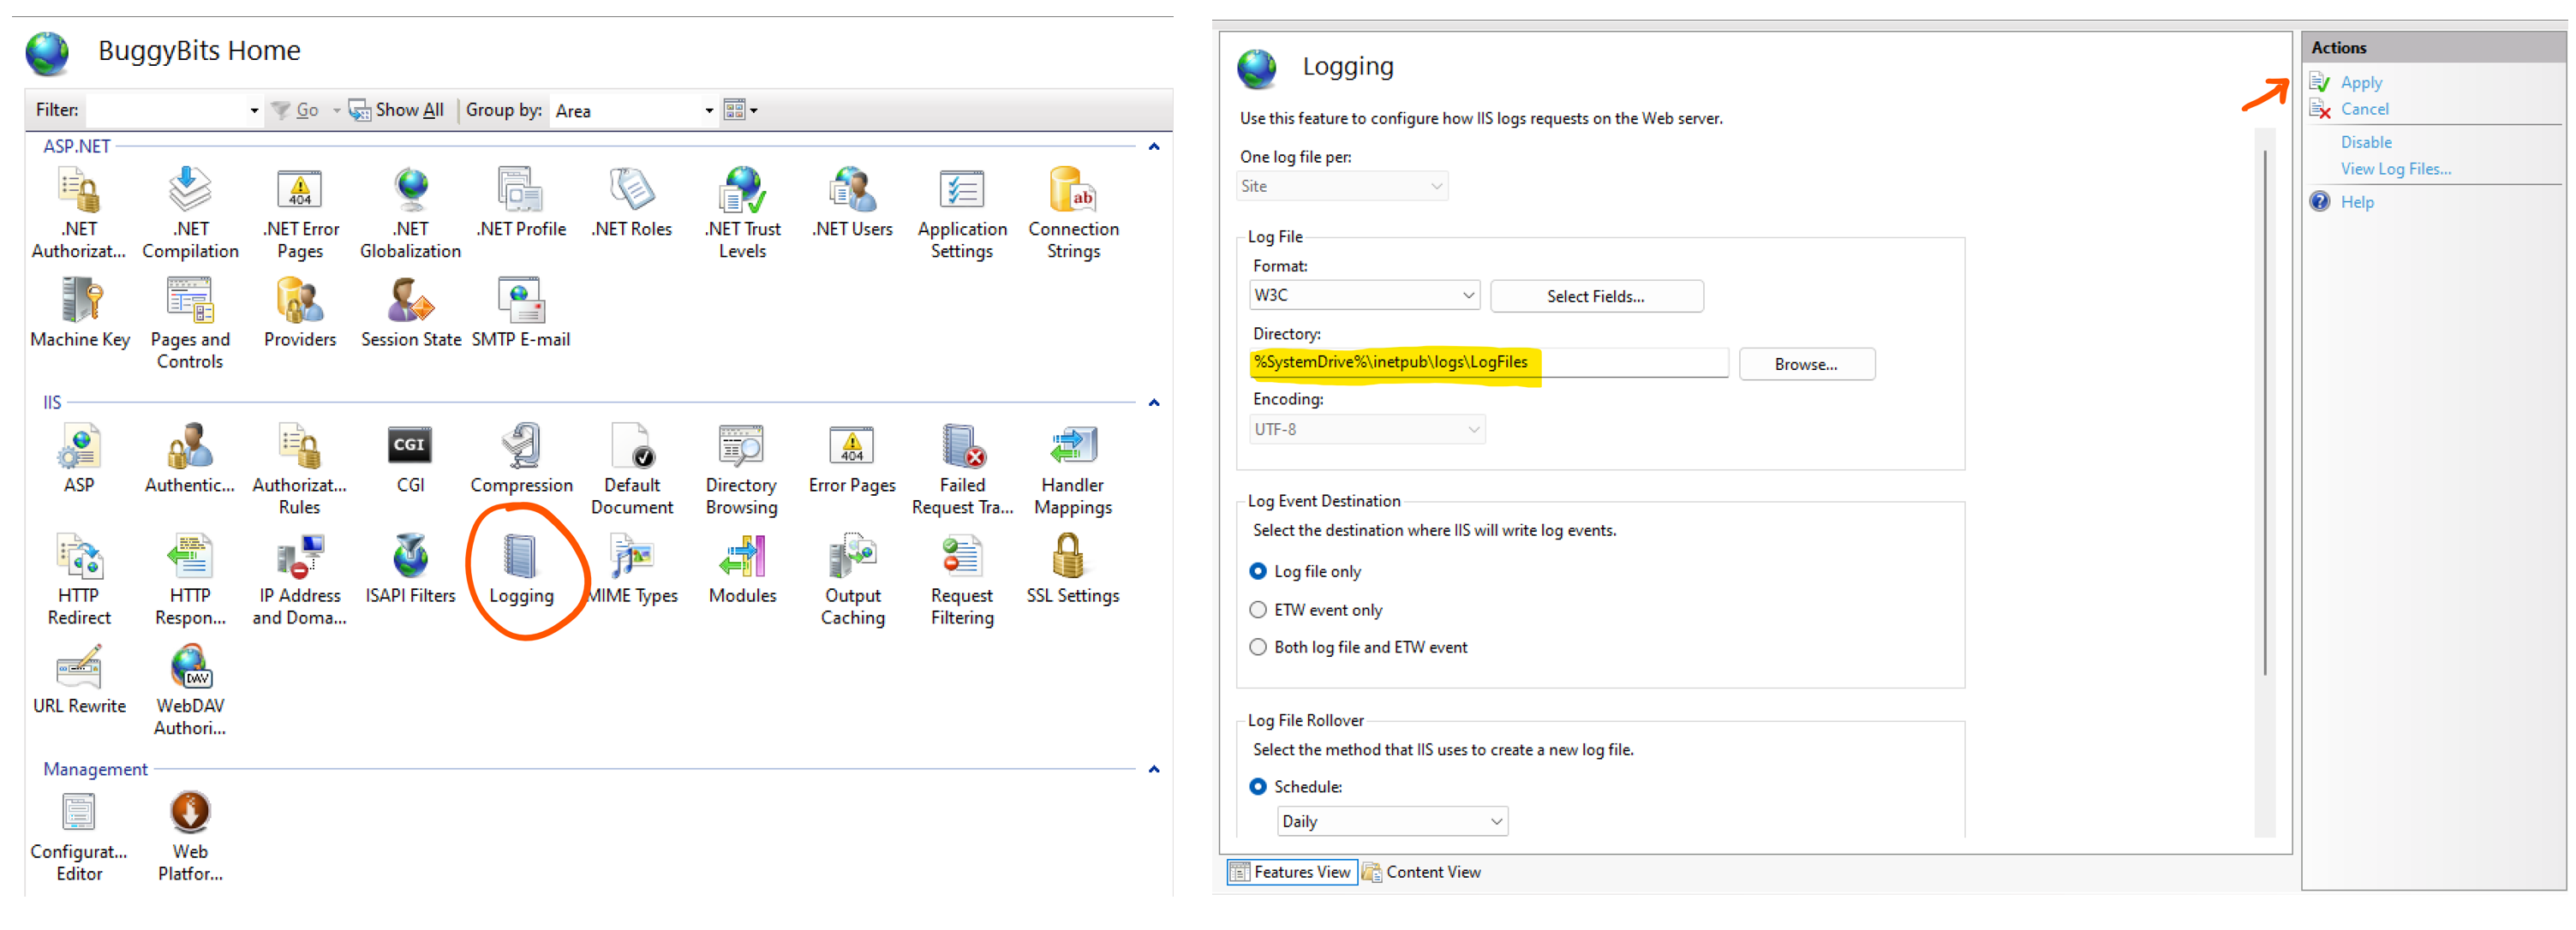This screenshot has height=930, width=2576.
Task: Click Apply in the Actions pane
Action: click(2360, 82)
